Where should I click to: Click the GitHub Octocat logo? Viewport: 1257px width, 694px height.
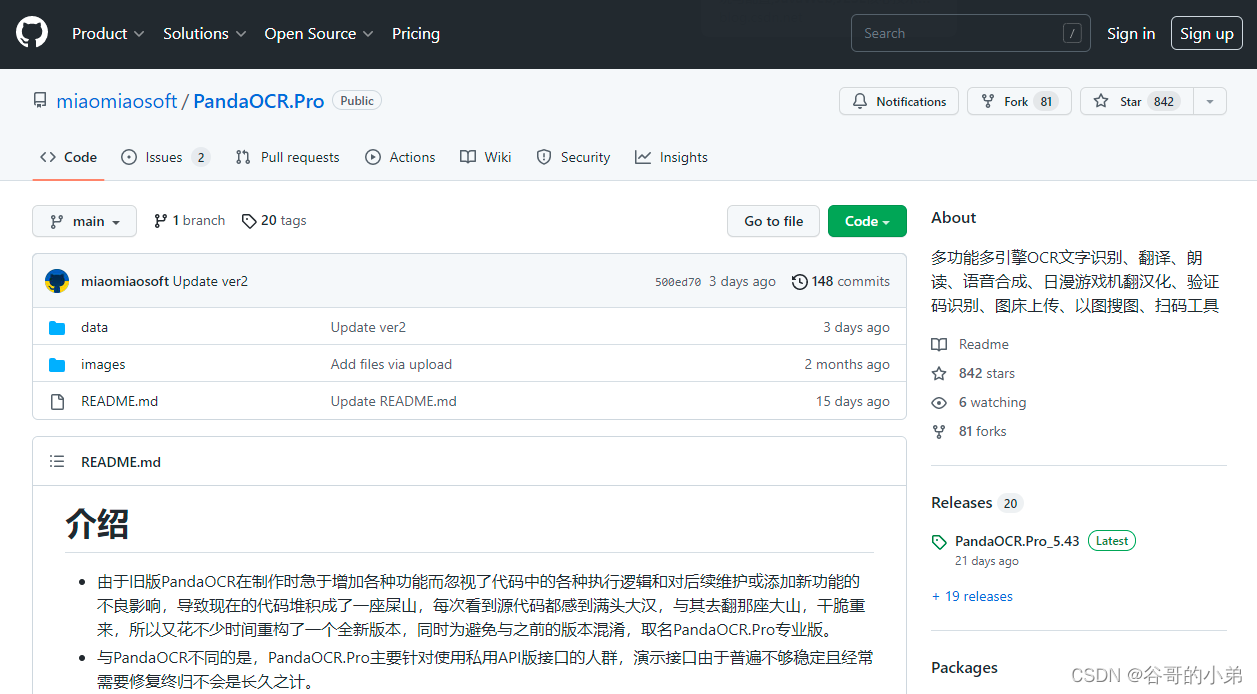click(x=32, y=33)
